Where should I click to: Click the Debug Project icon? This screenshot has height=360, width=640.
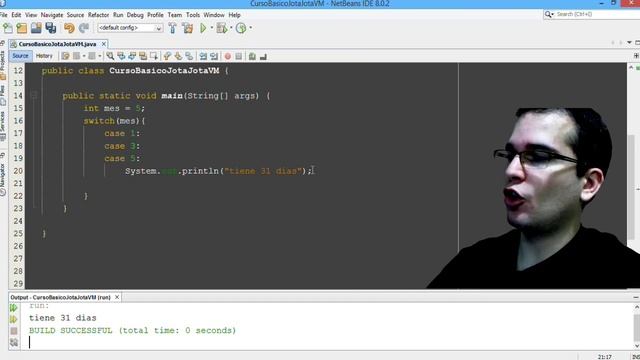coord(222,28)
